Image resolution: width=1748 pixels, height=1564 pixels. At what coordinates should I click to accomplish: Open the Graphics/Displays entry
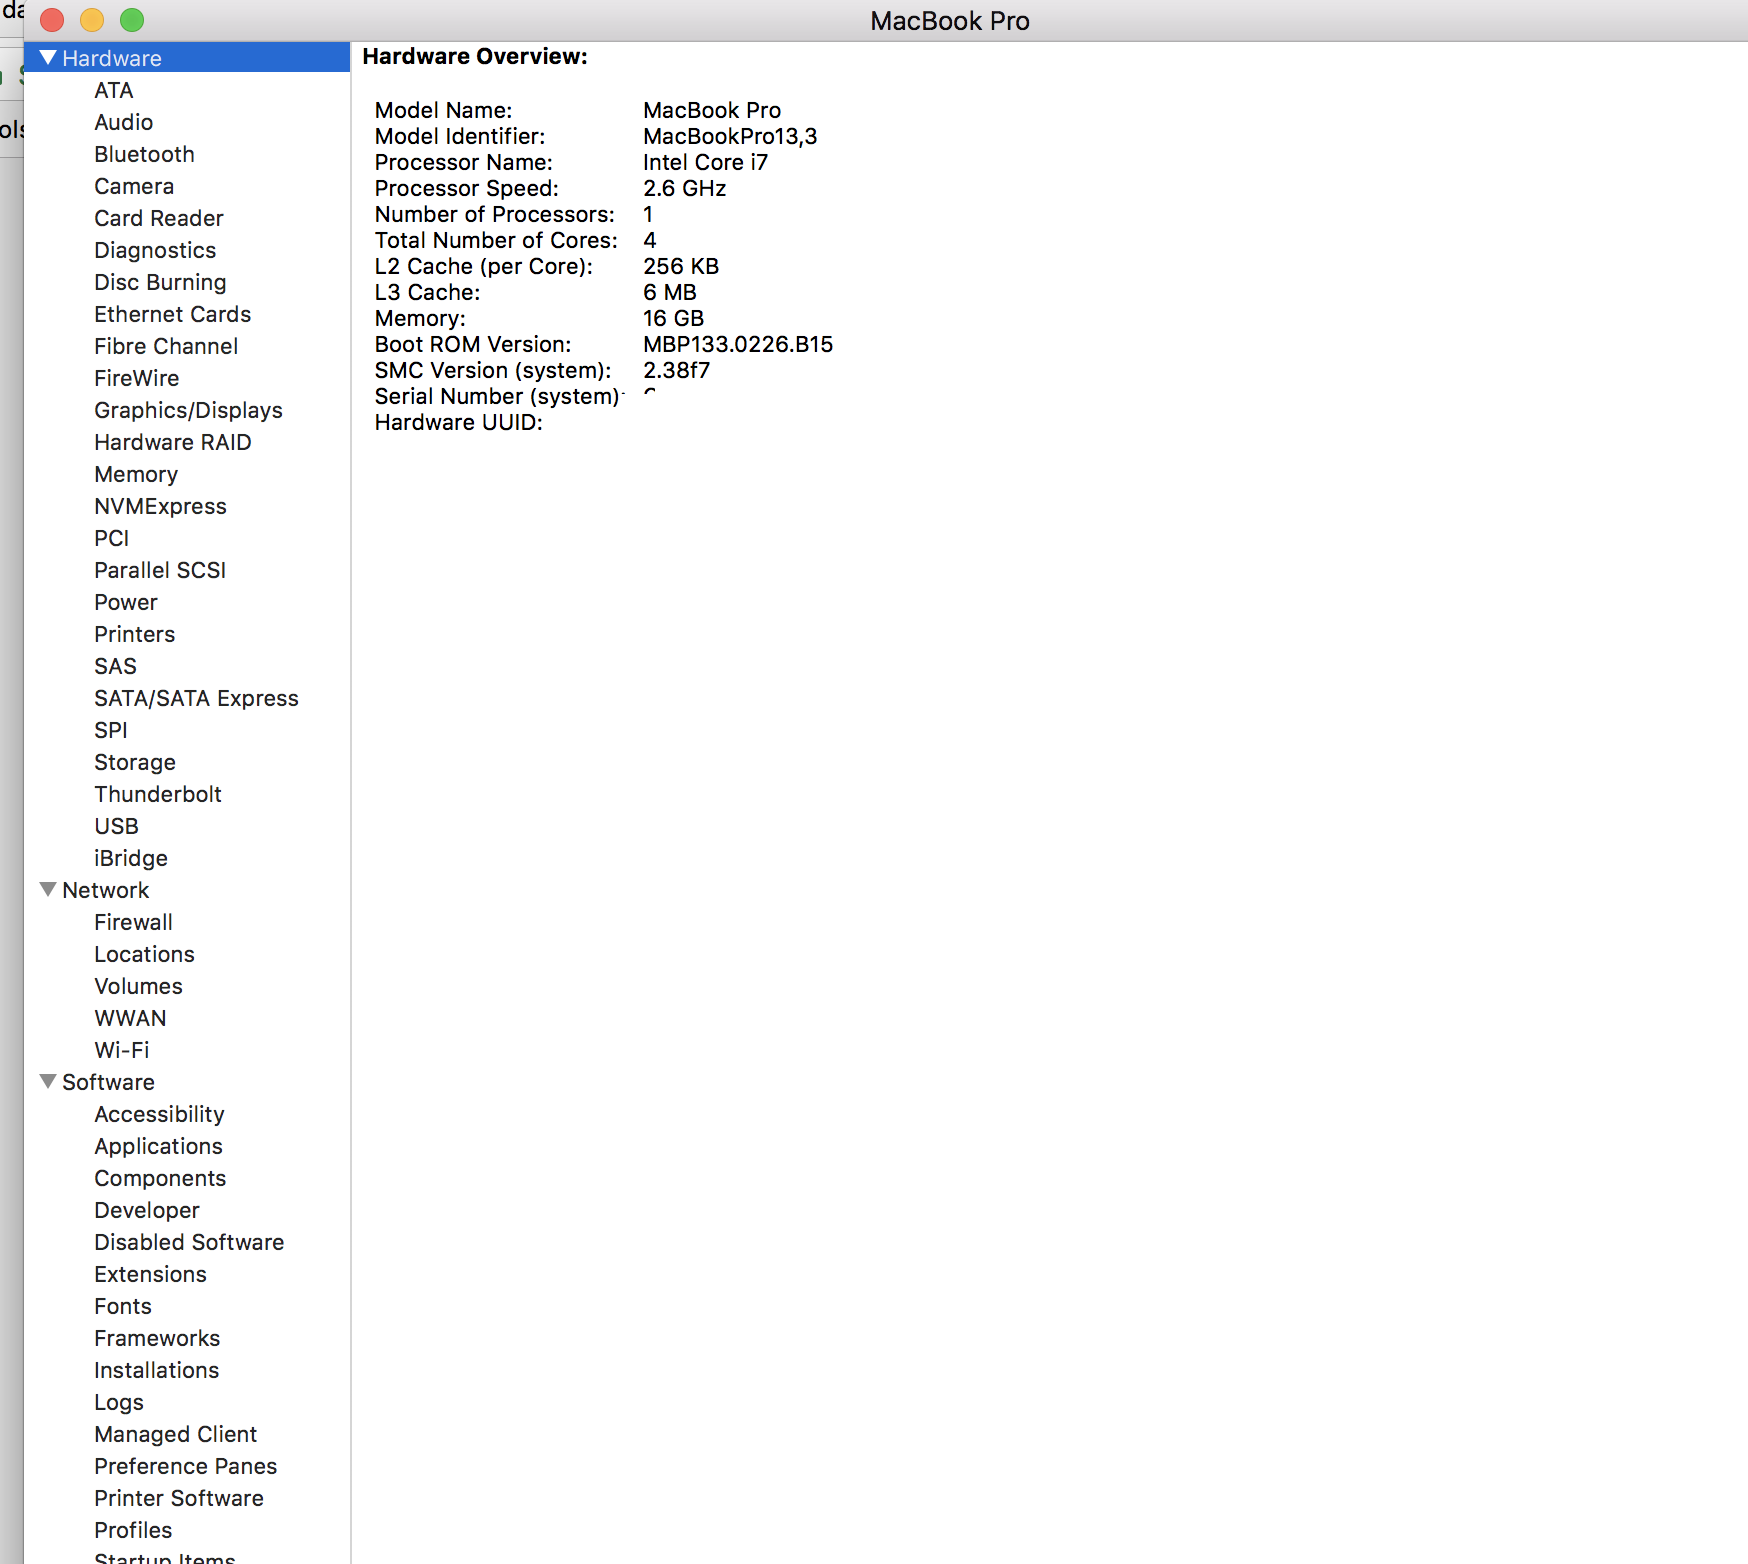(188, 410)
